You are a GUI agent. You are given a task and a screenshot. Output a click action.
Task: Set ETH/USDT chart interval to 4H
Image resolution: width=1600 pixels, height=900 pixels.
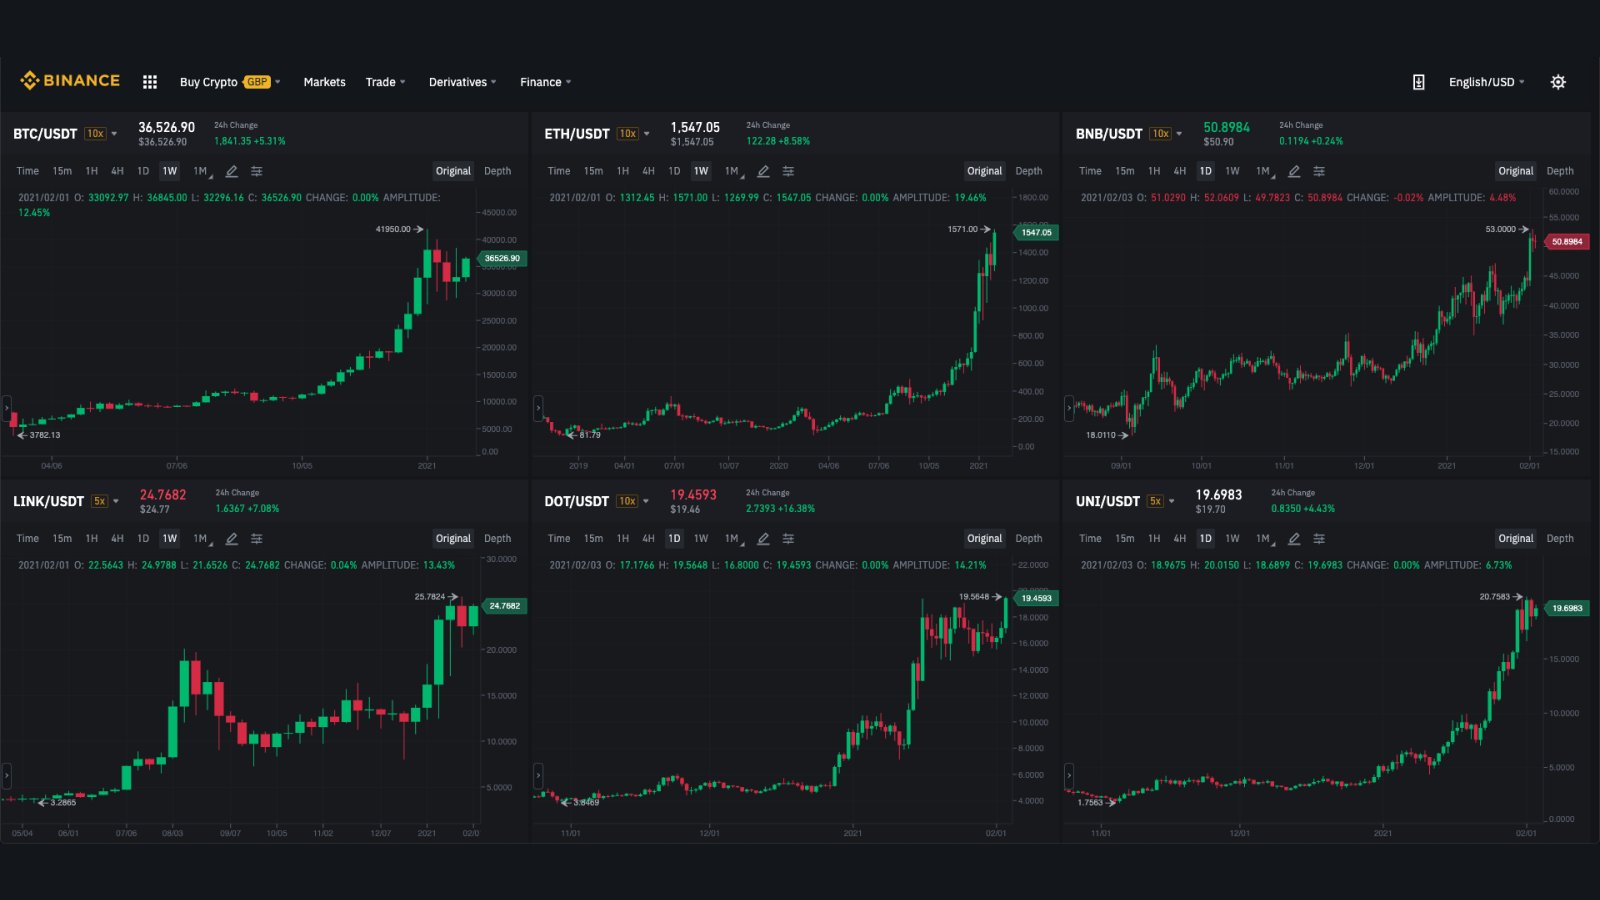[x=648, y=171]
